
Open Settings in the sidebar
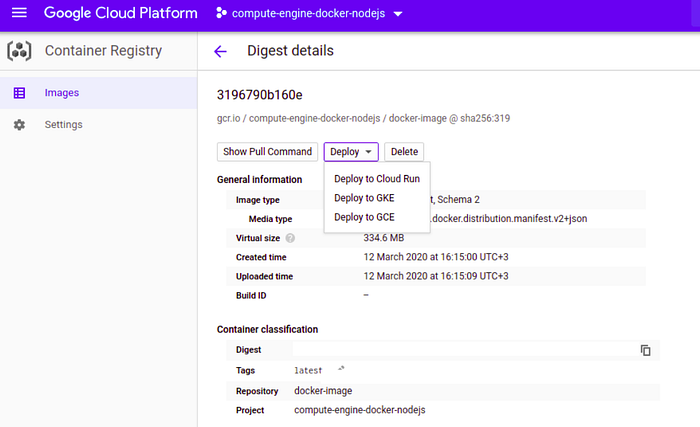point(98,125)
